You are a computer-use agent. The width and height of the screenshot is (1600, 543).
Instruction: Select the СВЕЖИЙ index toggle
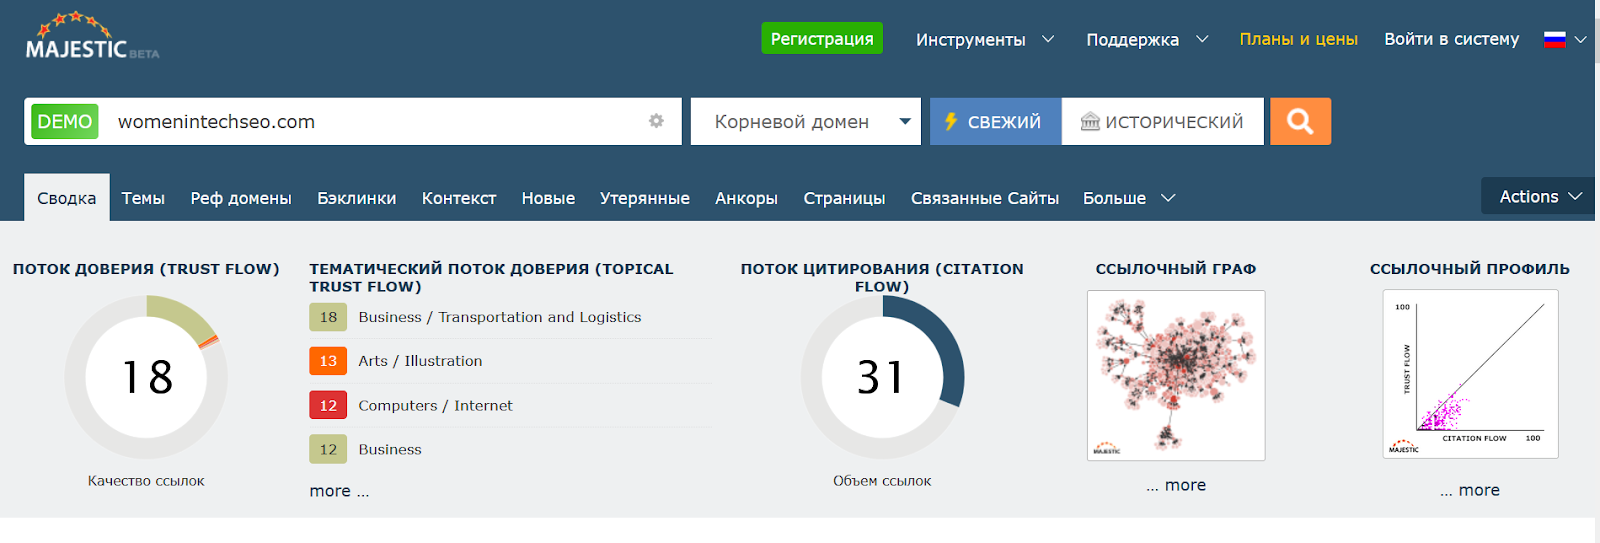995,121
